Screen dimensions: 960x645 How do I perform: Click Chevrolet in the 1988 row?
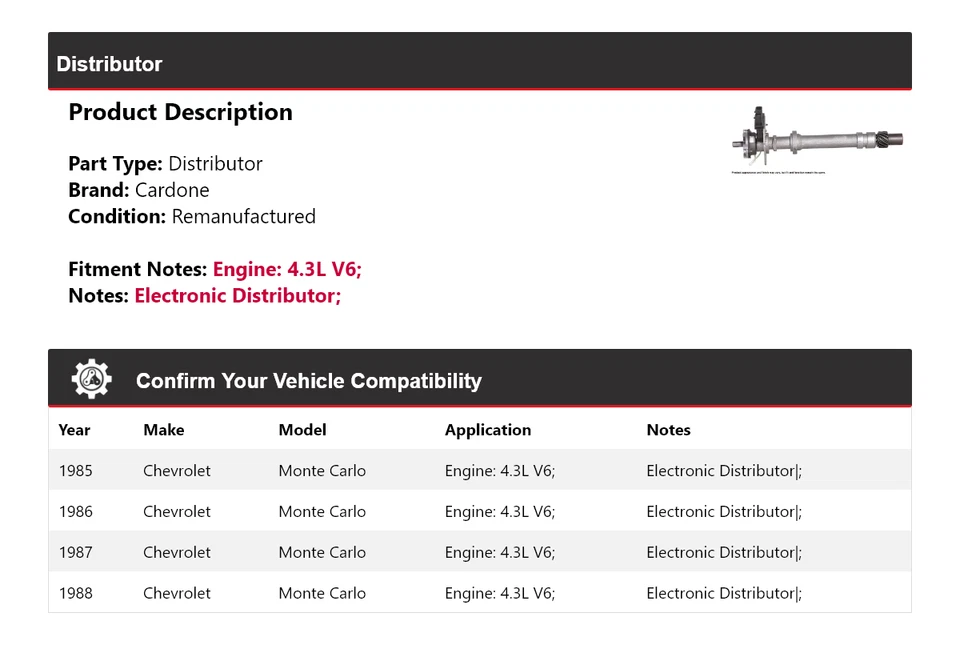coord(177,593)
